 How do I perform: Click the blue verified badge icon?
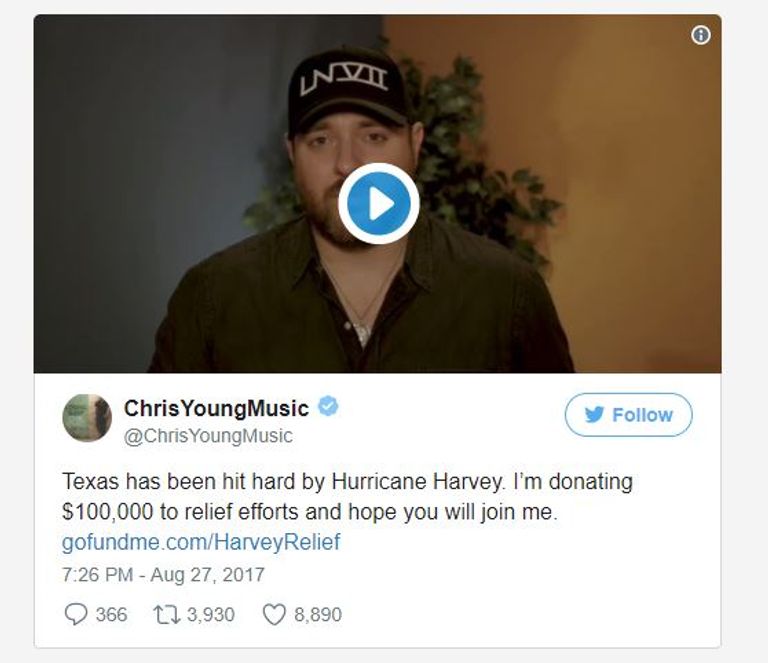click(328, 406)
